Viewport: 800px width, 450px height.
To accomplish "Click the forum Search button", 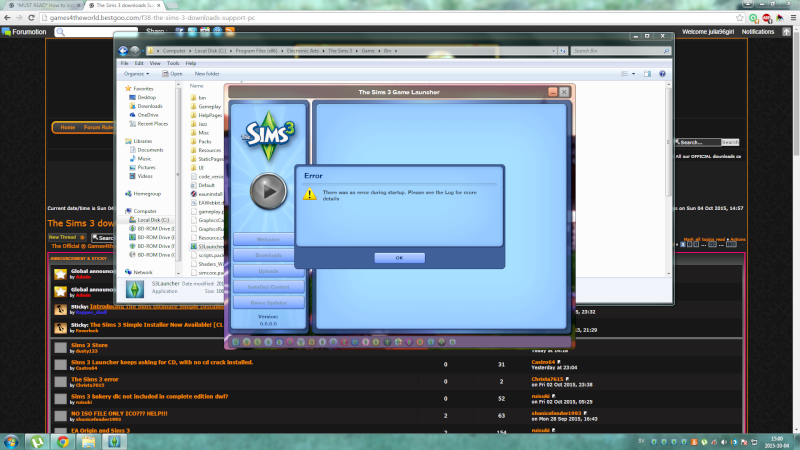I will (730, 142).
